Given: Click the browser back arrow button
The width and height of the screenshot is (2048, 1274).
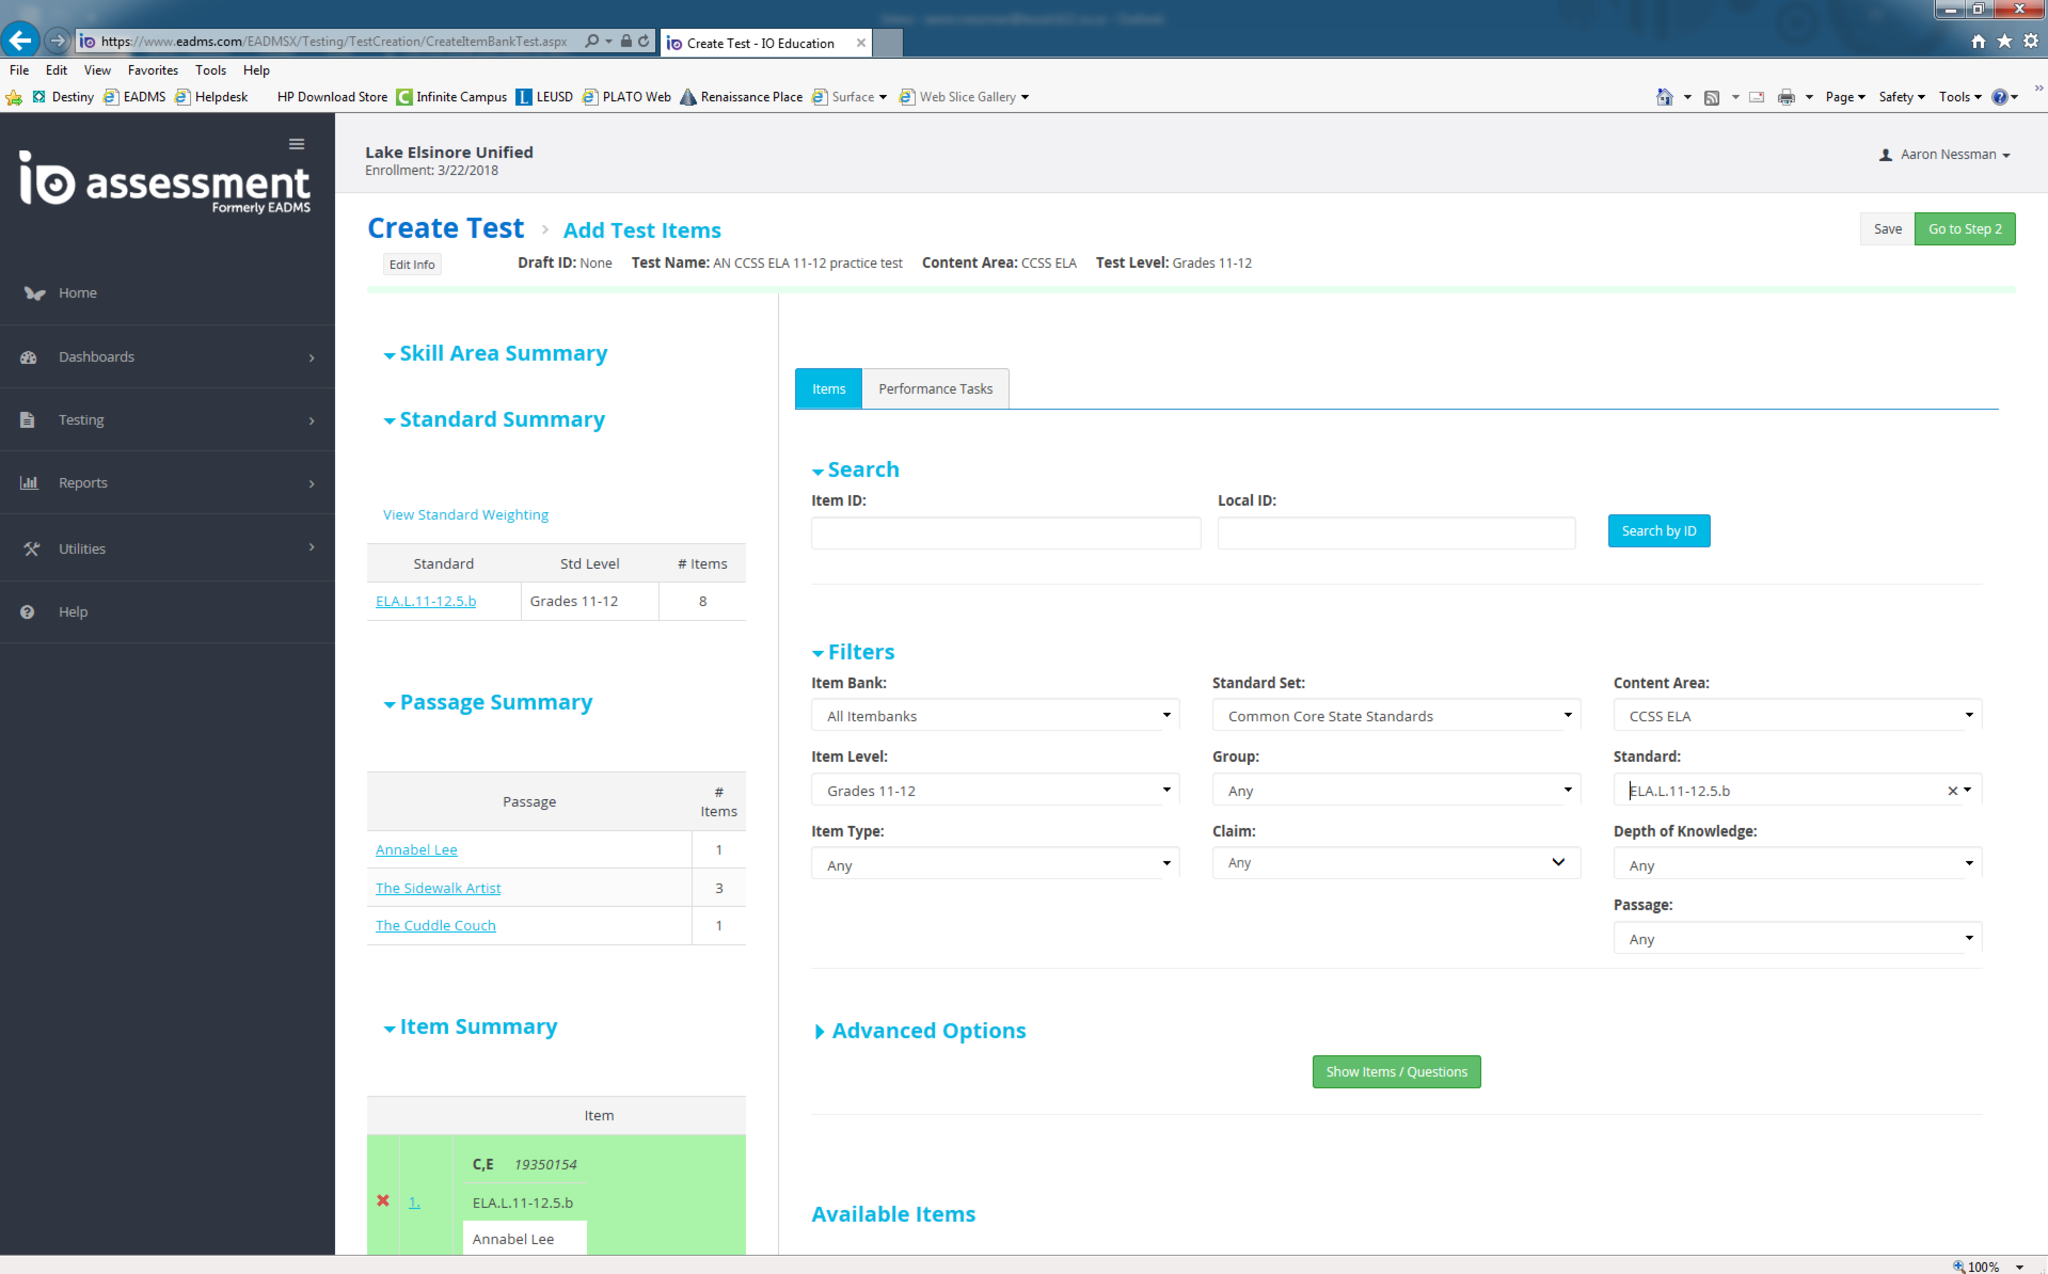Looking at the screenshot, I should tap(20, 41).
